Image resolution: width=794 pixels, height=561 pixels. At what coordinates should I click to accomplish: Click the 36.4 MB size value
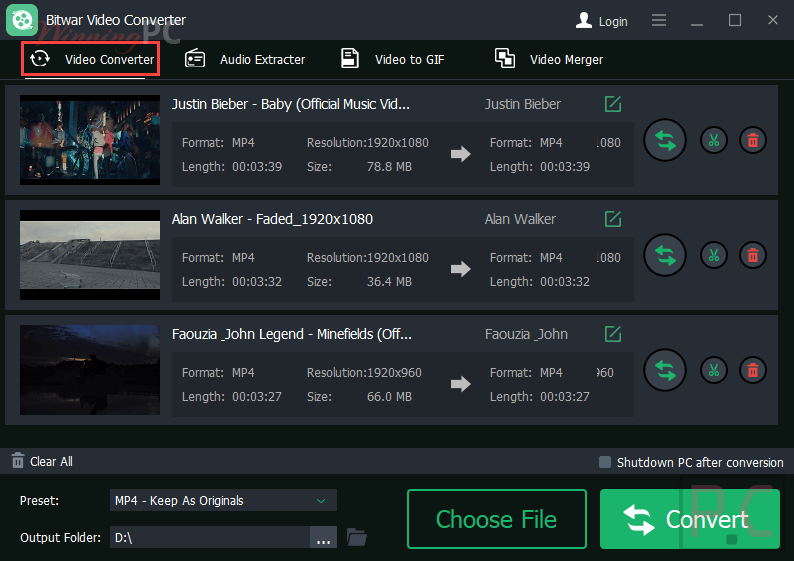389,282
